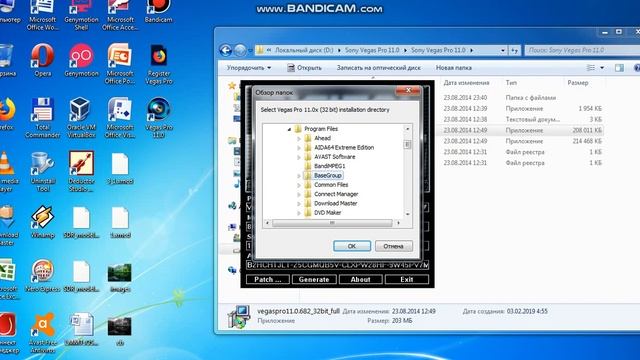
Task: Select the Microsoft Office Word desktop shortcut
Action: pyautogui.click(x=42, y=16)
